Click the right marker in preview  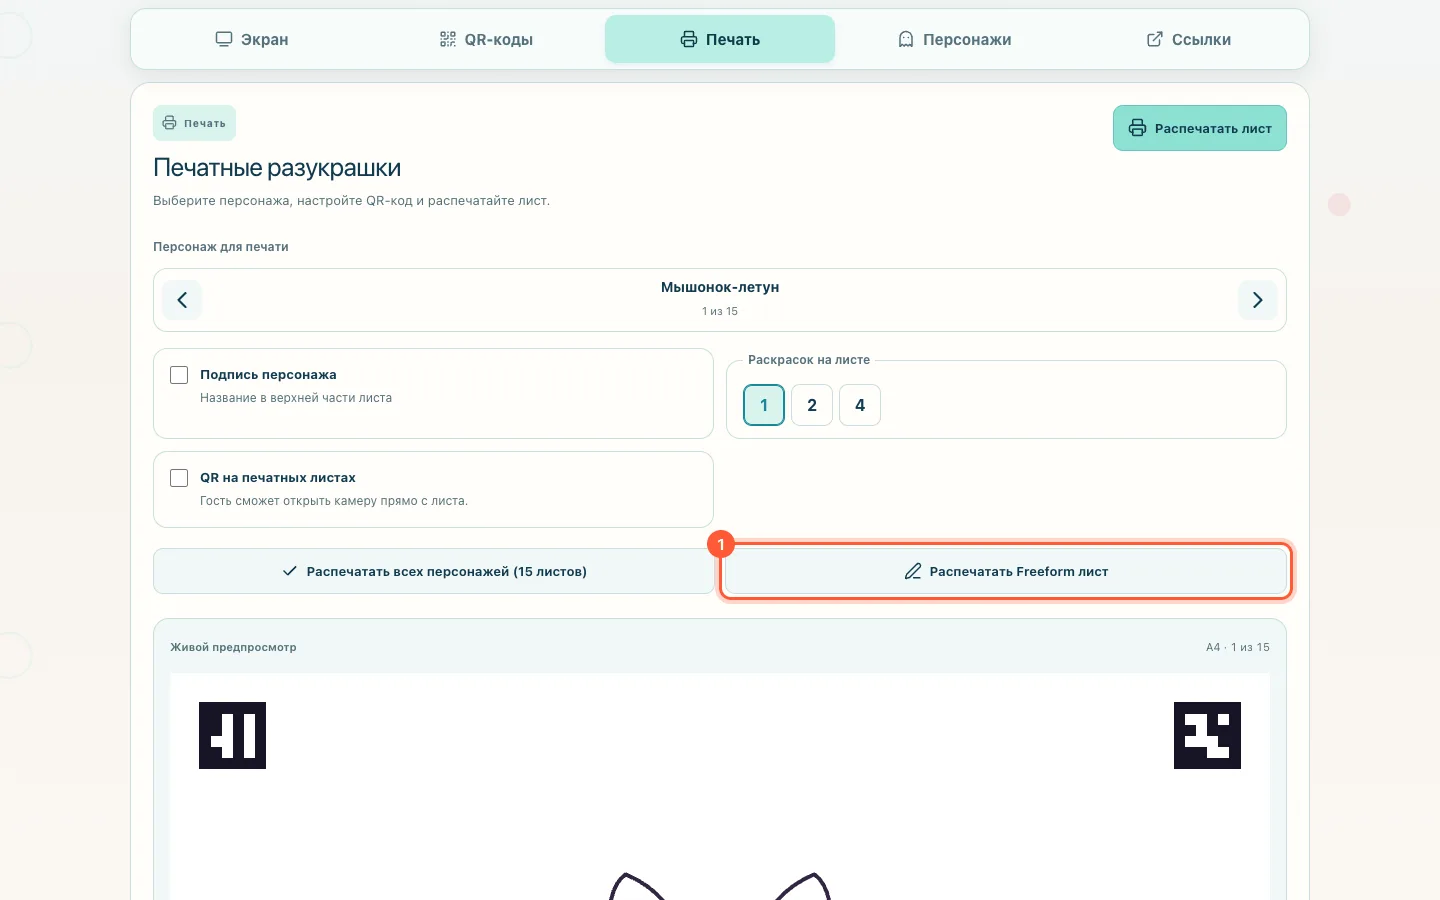[x=1207, y=735]
